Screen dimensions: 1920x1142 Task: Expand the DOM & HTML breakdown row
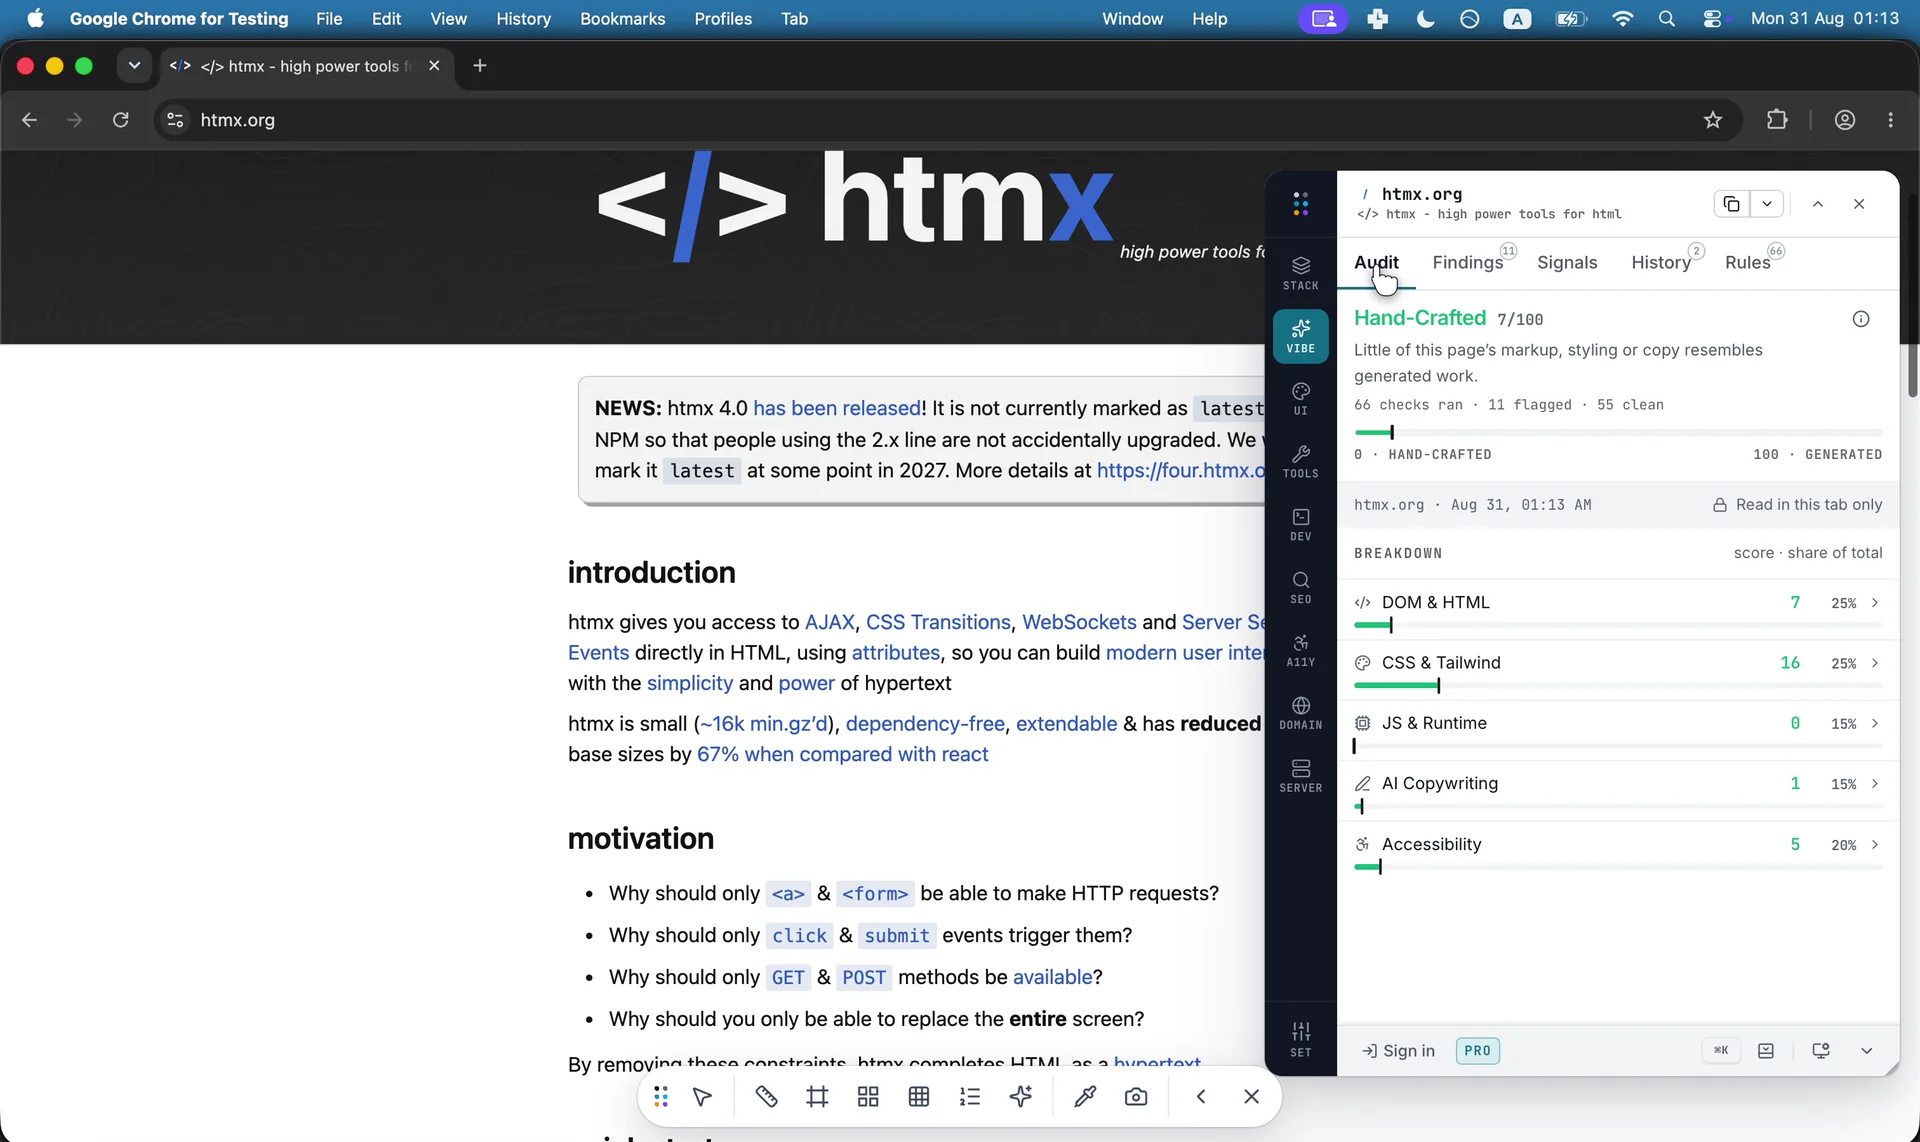(1618, 609)
